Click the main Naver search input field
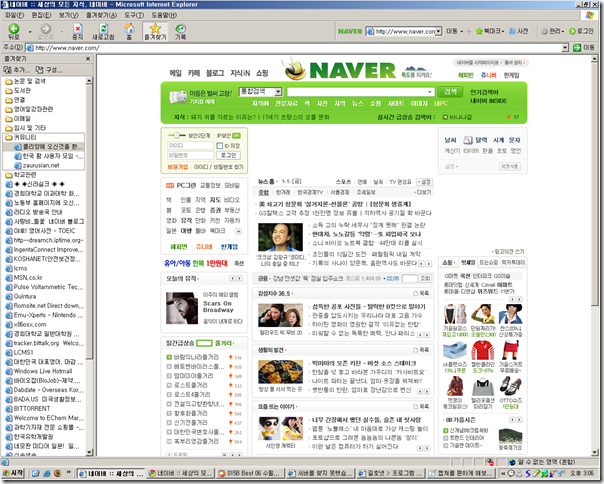 coord(361,92)
